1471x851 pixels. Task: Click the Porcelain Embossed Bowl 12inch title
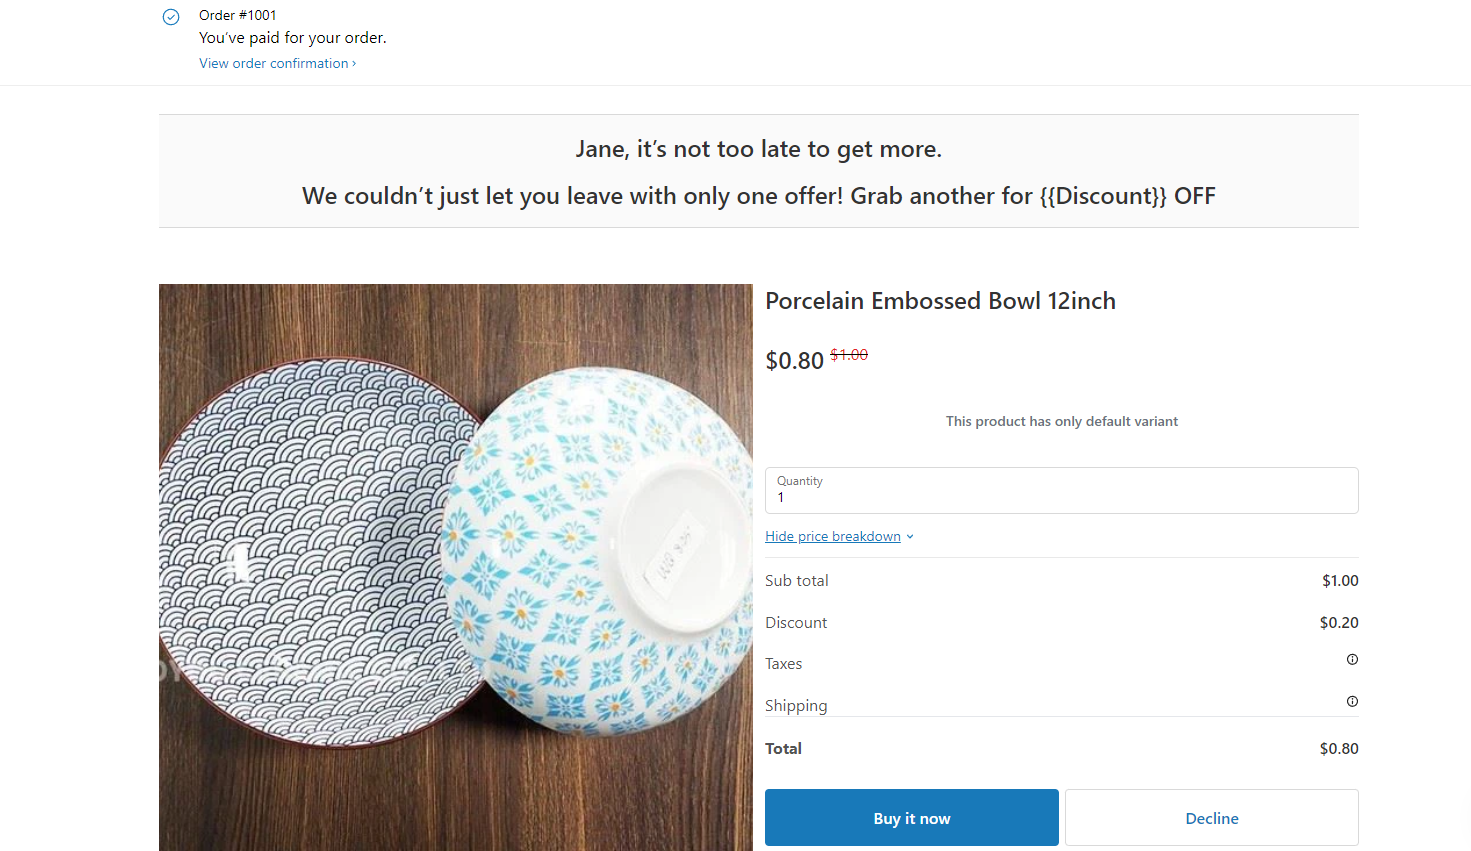[940, 300]
